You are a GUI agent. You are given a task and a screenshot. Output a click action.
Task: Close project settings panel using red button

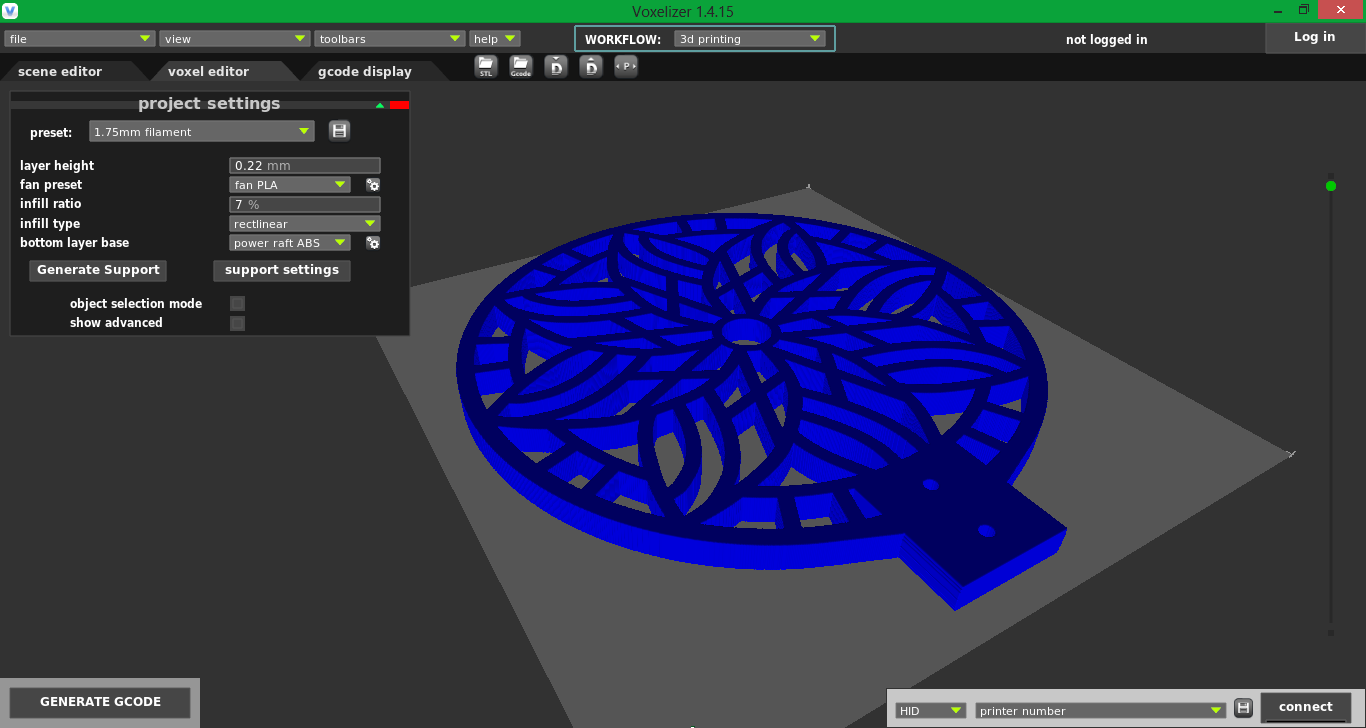point(399,105)
